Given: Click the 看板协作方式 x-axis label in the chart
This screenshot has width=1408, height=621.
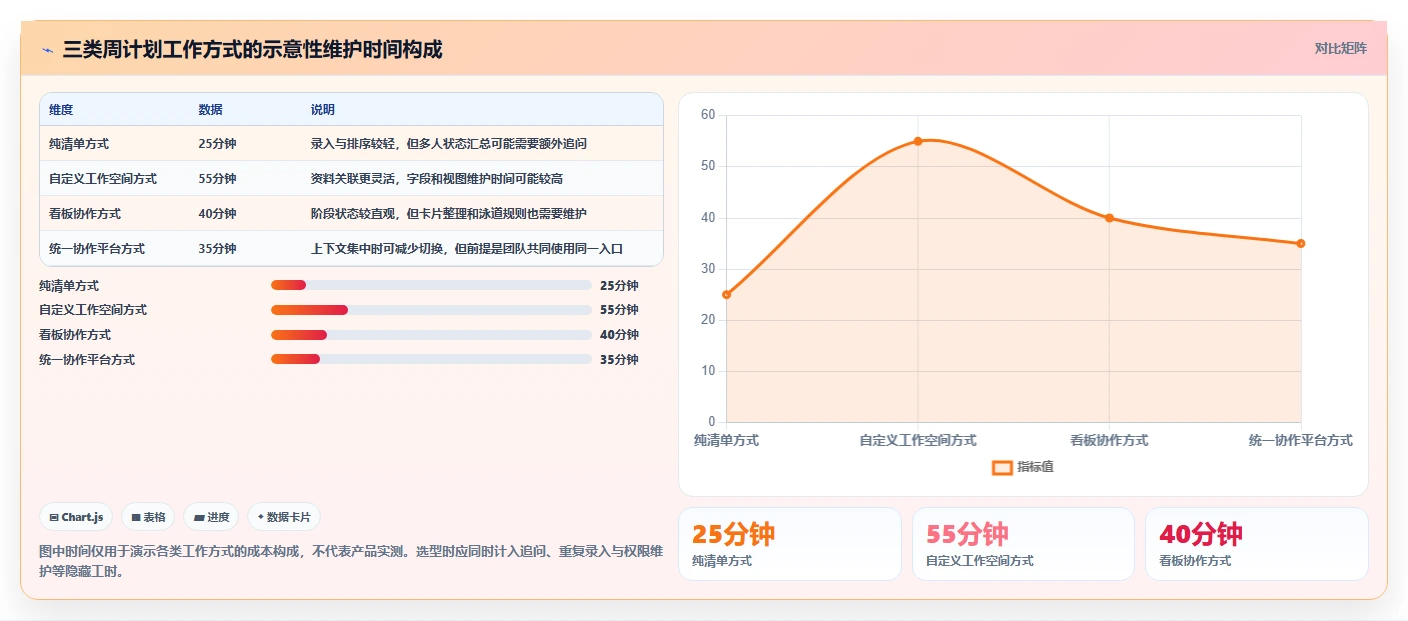Looking at the screenshot, I should tap(1109, 440).
